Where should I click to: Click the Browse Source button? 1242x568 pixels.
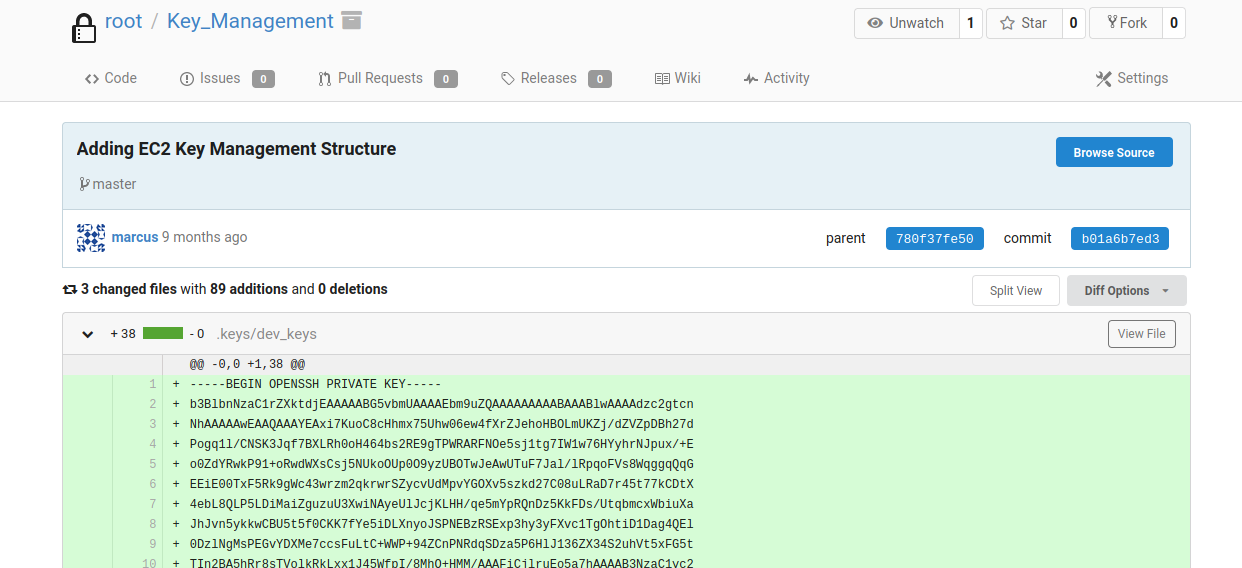coord(1113,153)
